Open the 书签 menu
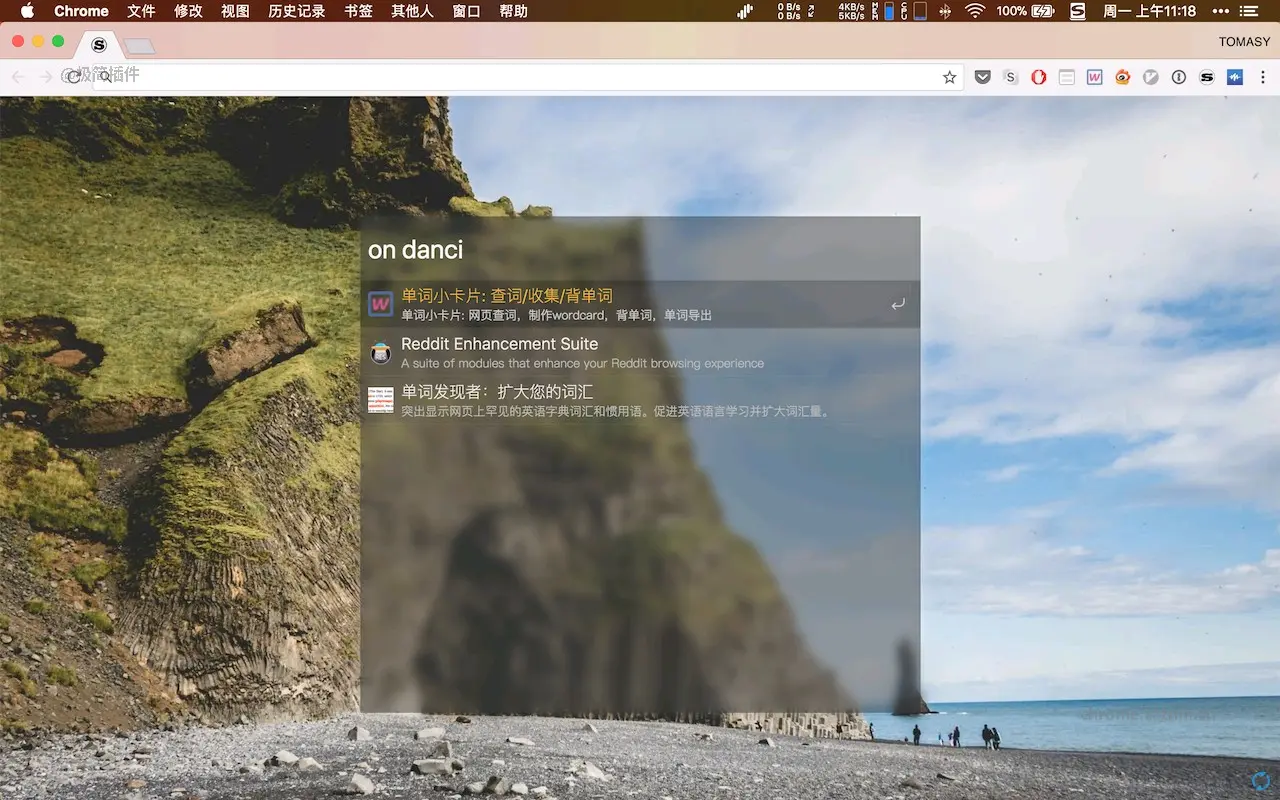This screenshot has height=800, width=1280. [x=359, y=11]
